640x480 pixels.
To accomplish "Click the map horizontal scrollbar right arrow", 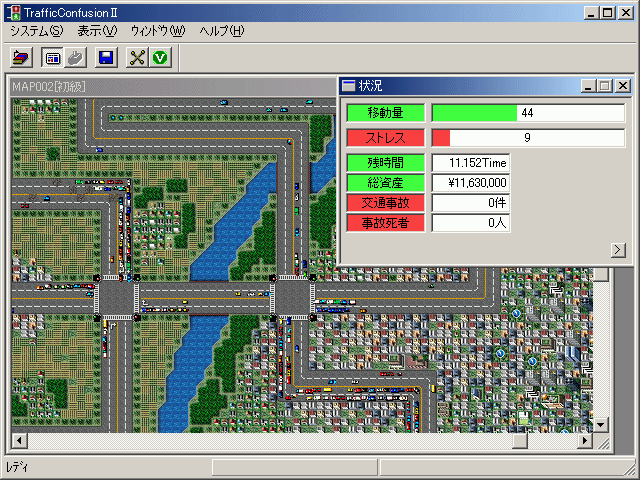I will point(585,441).
